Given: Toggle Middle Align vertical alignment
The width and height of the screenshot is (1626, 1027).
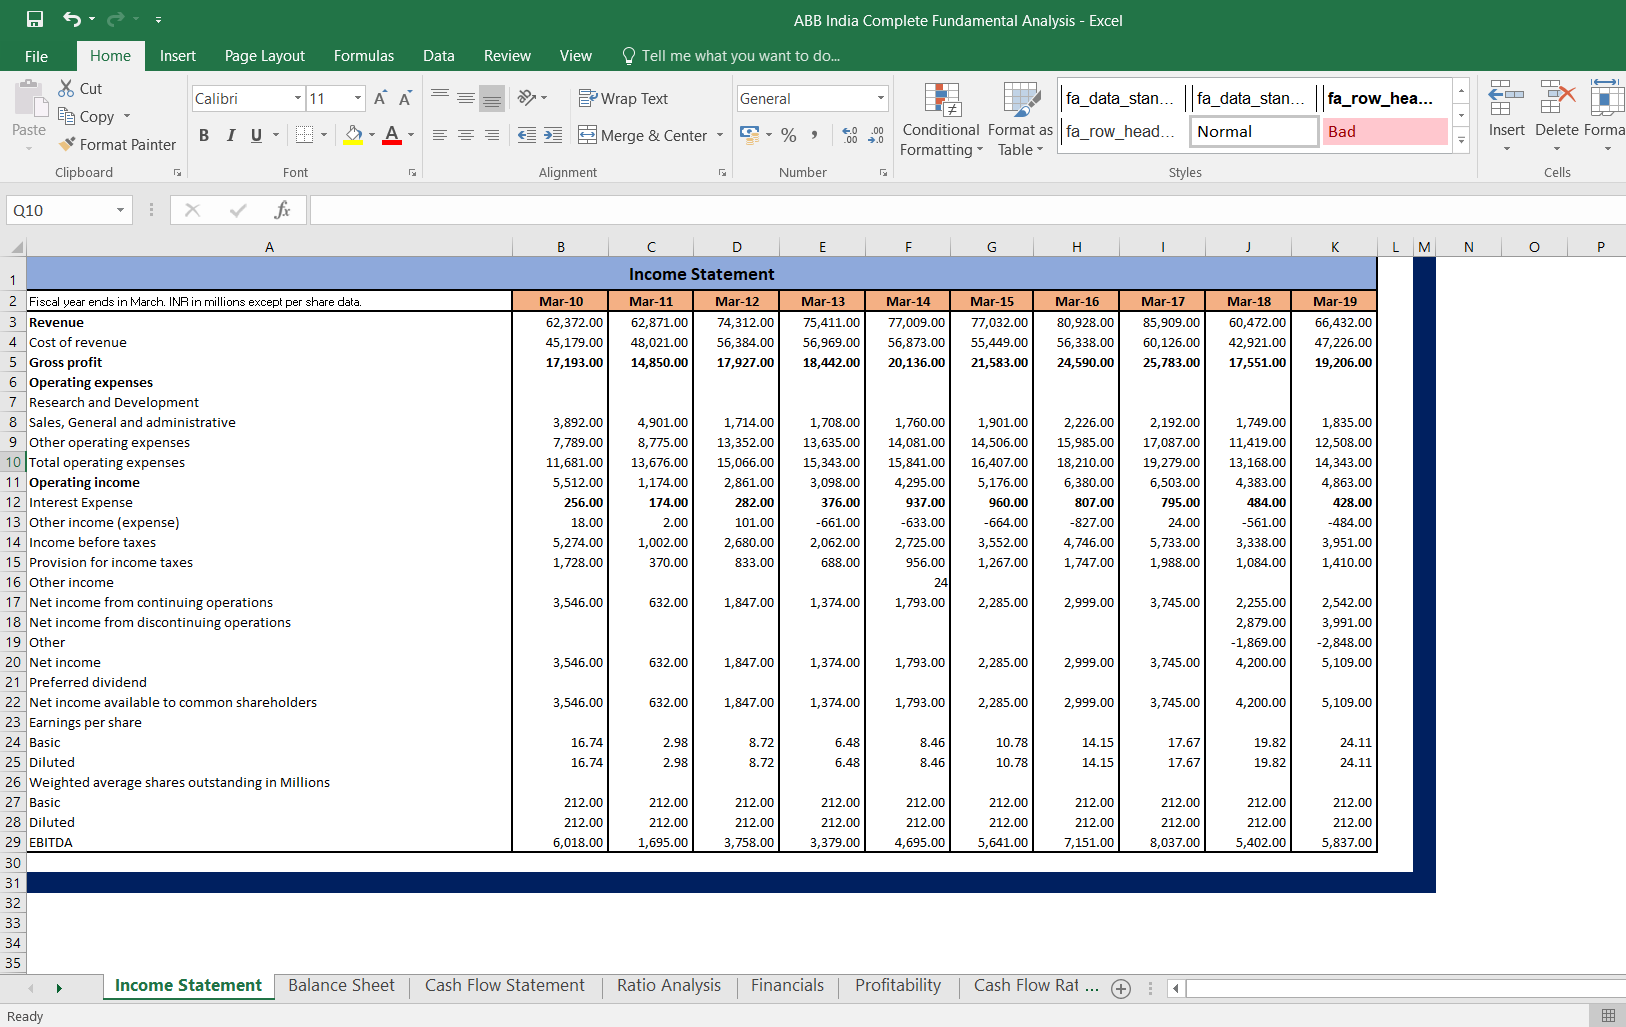Looking at the screenshot, I should 466,97.
